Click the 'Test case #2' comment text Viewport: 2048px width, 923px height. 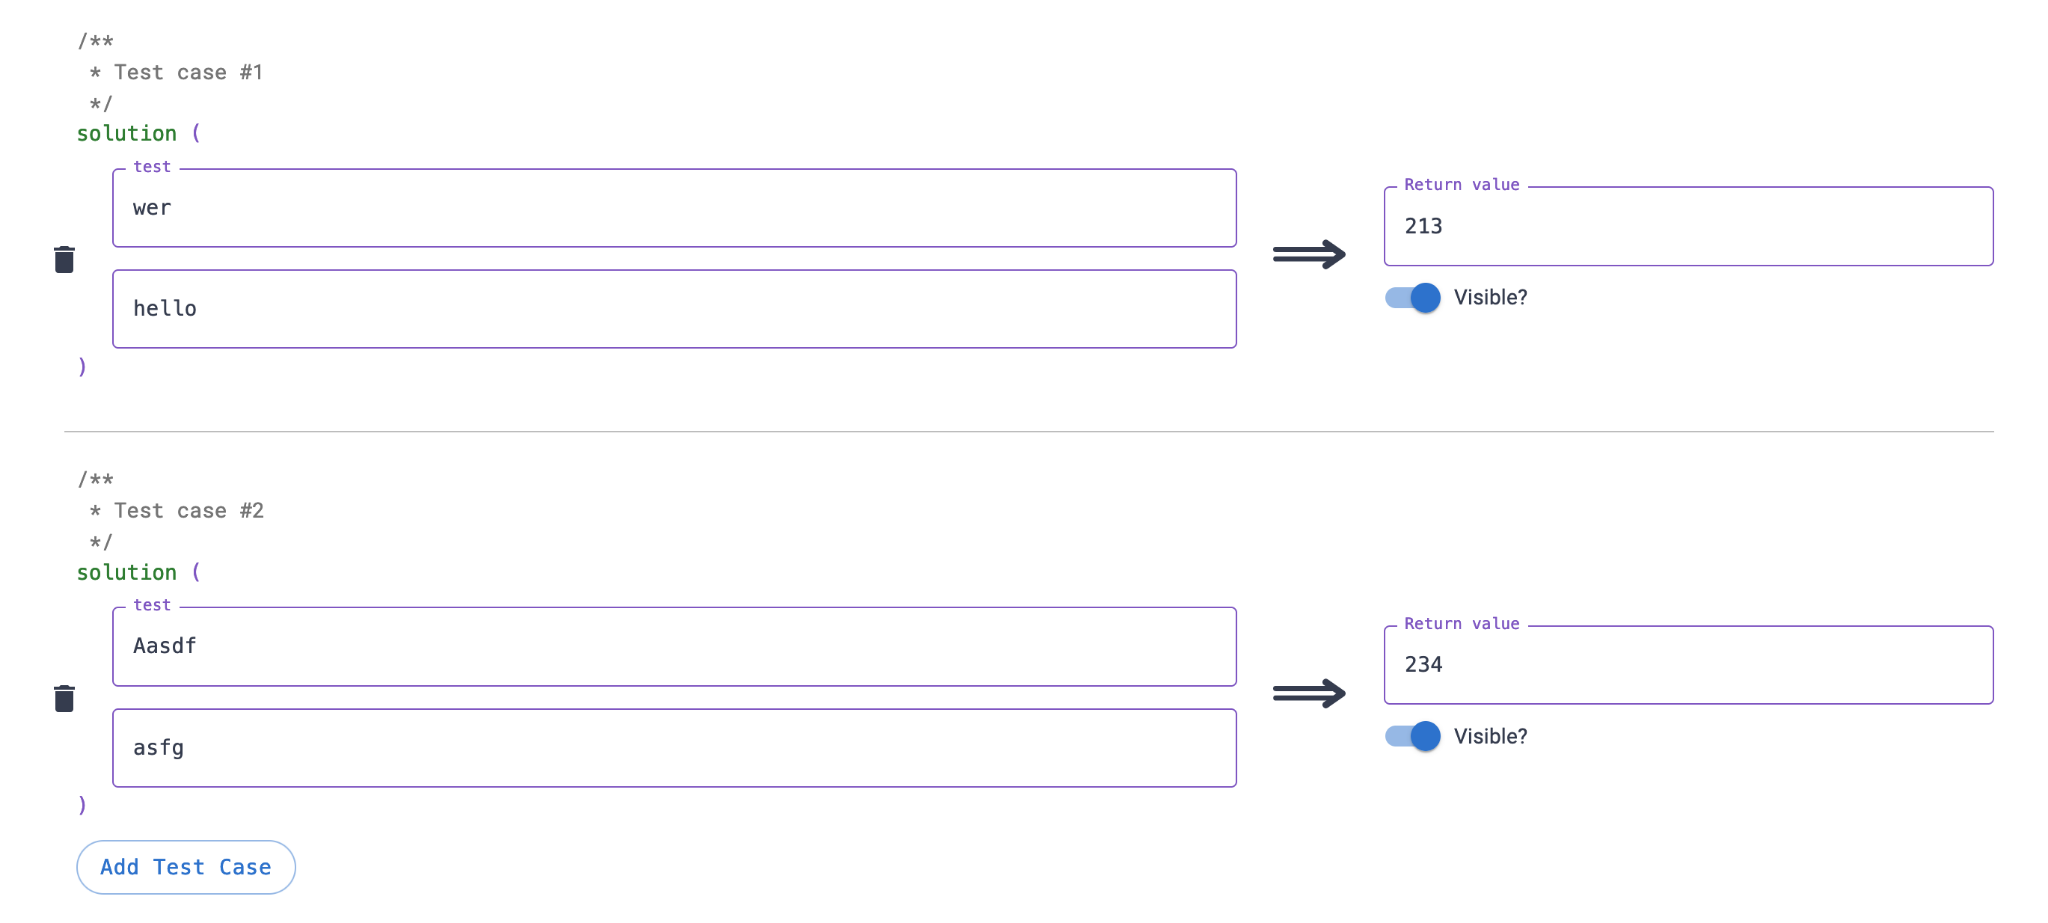pos(188,511)
